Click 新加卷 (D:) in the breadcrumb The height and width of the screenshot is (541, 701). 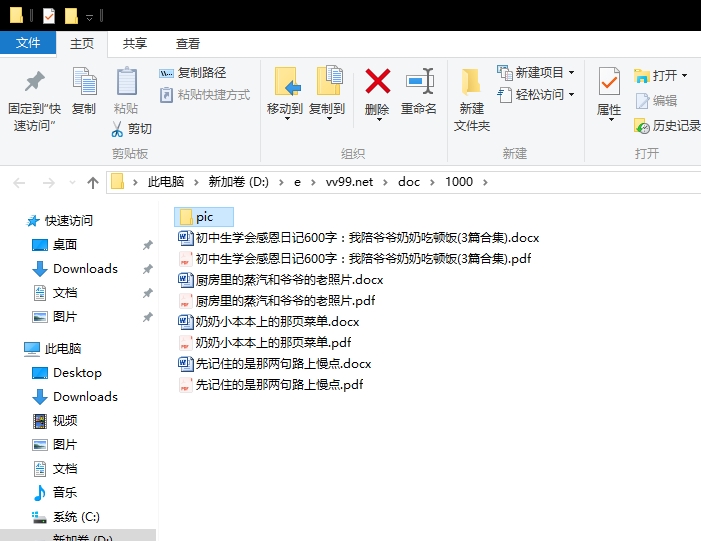238,182
